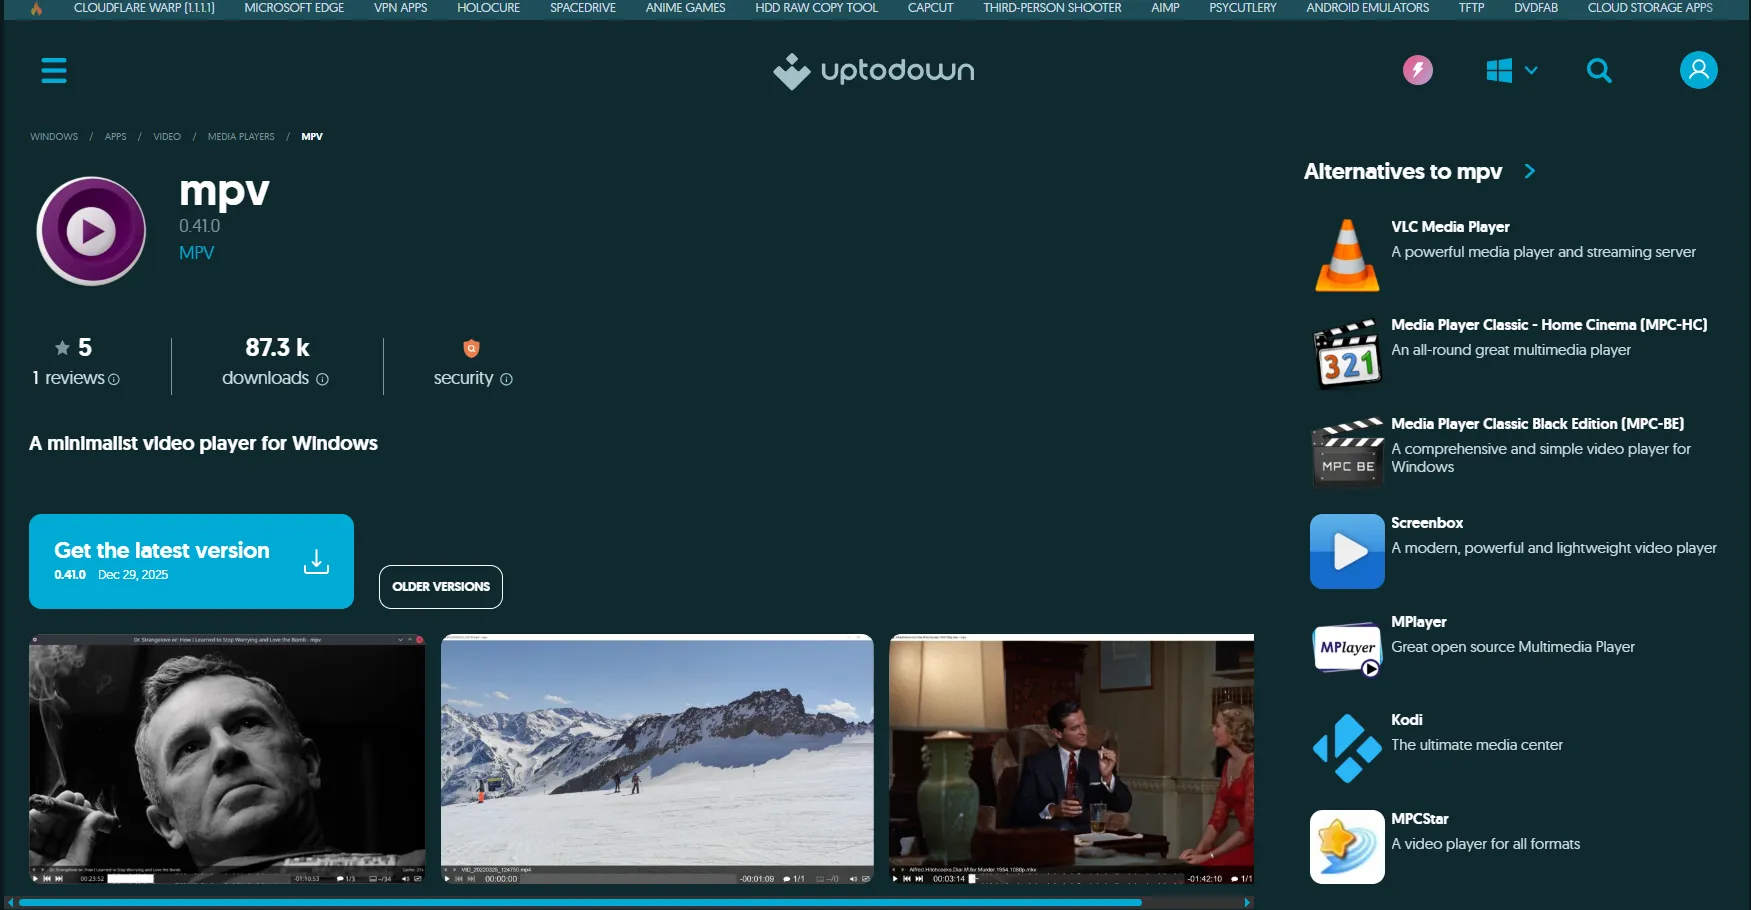1751x910 pixels.
Task: Open the VLC Media Player cone icon
Action: coord(1347,255)
